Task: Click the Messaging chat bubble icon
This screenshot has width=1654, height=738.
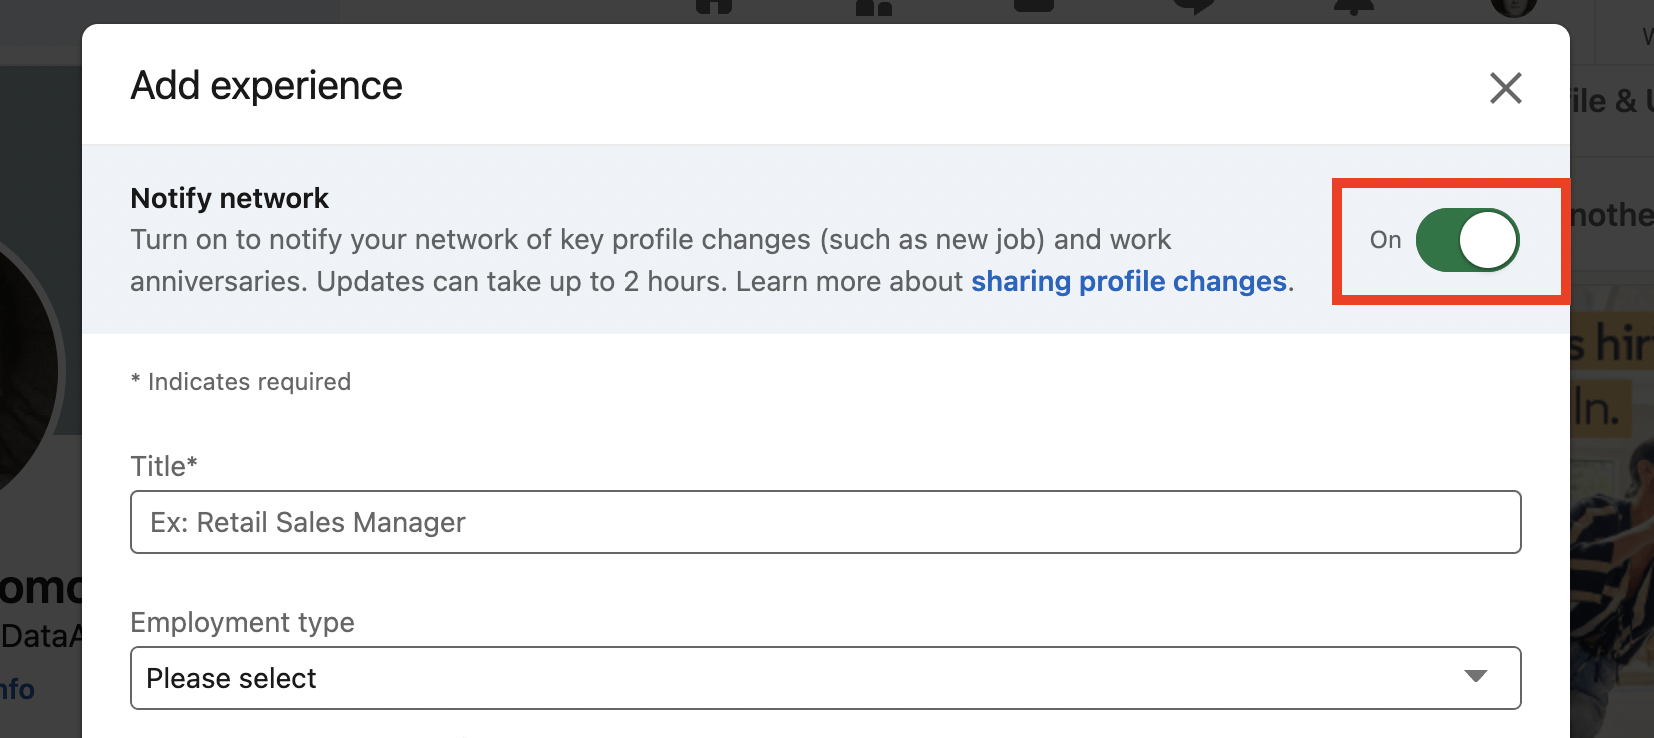Action: tap(1195, 8)
